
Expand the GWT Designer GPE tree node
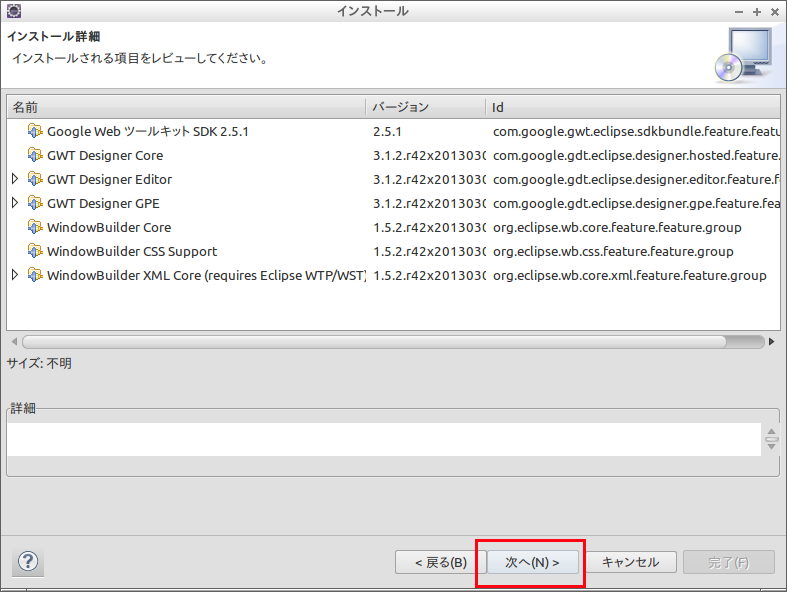[x=15, y=203]
